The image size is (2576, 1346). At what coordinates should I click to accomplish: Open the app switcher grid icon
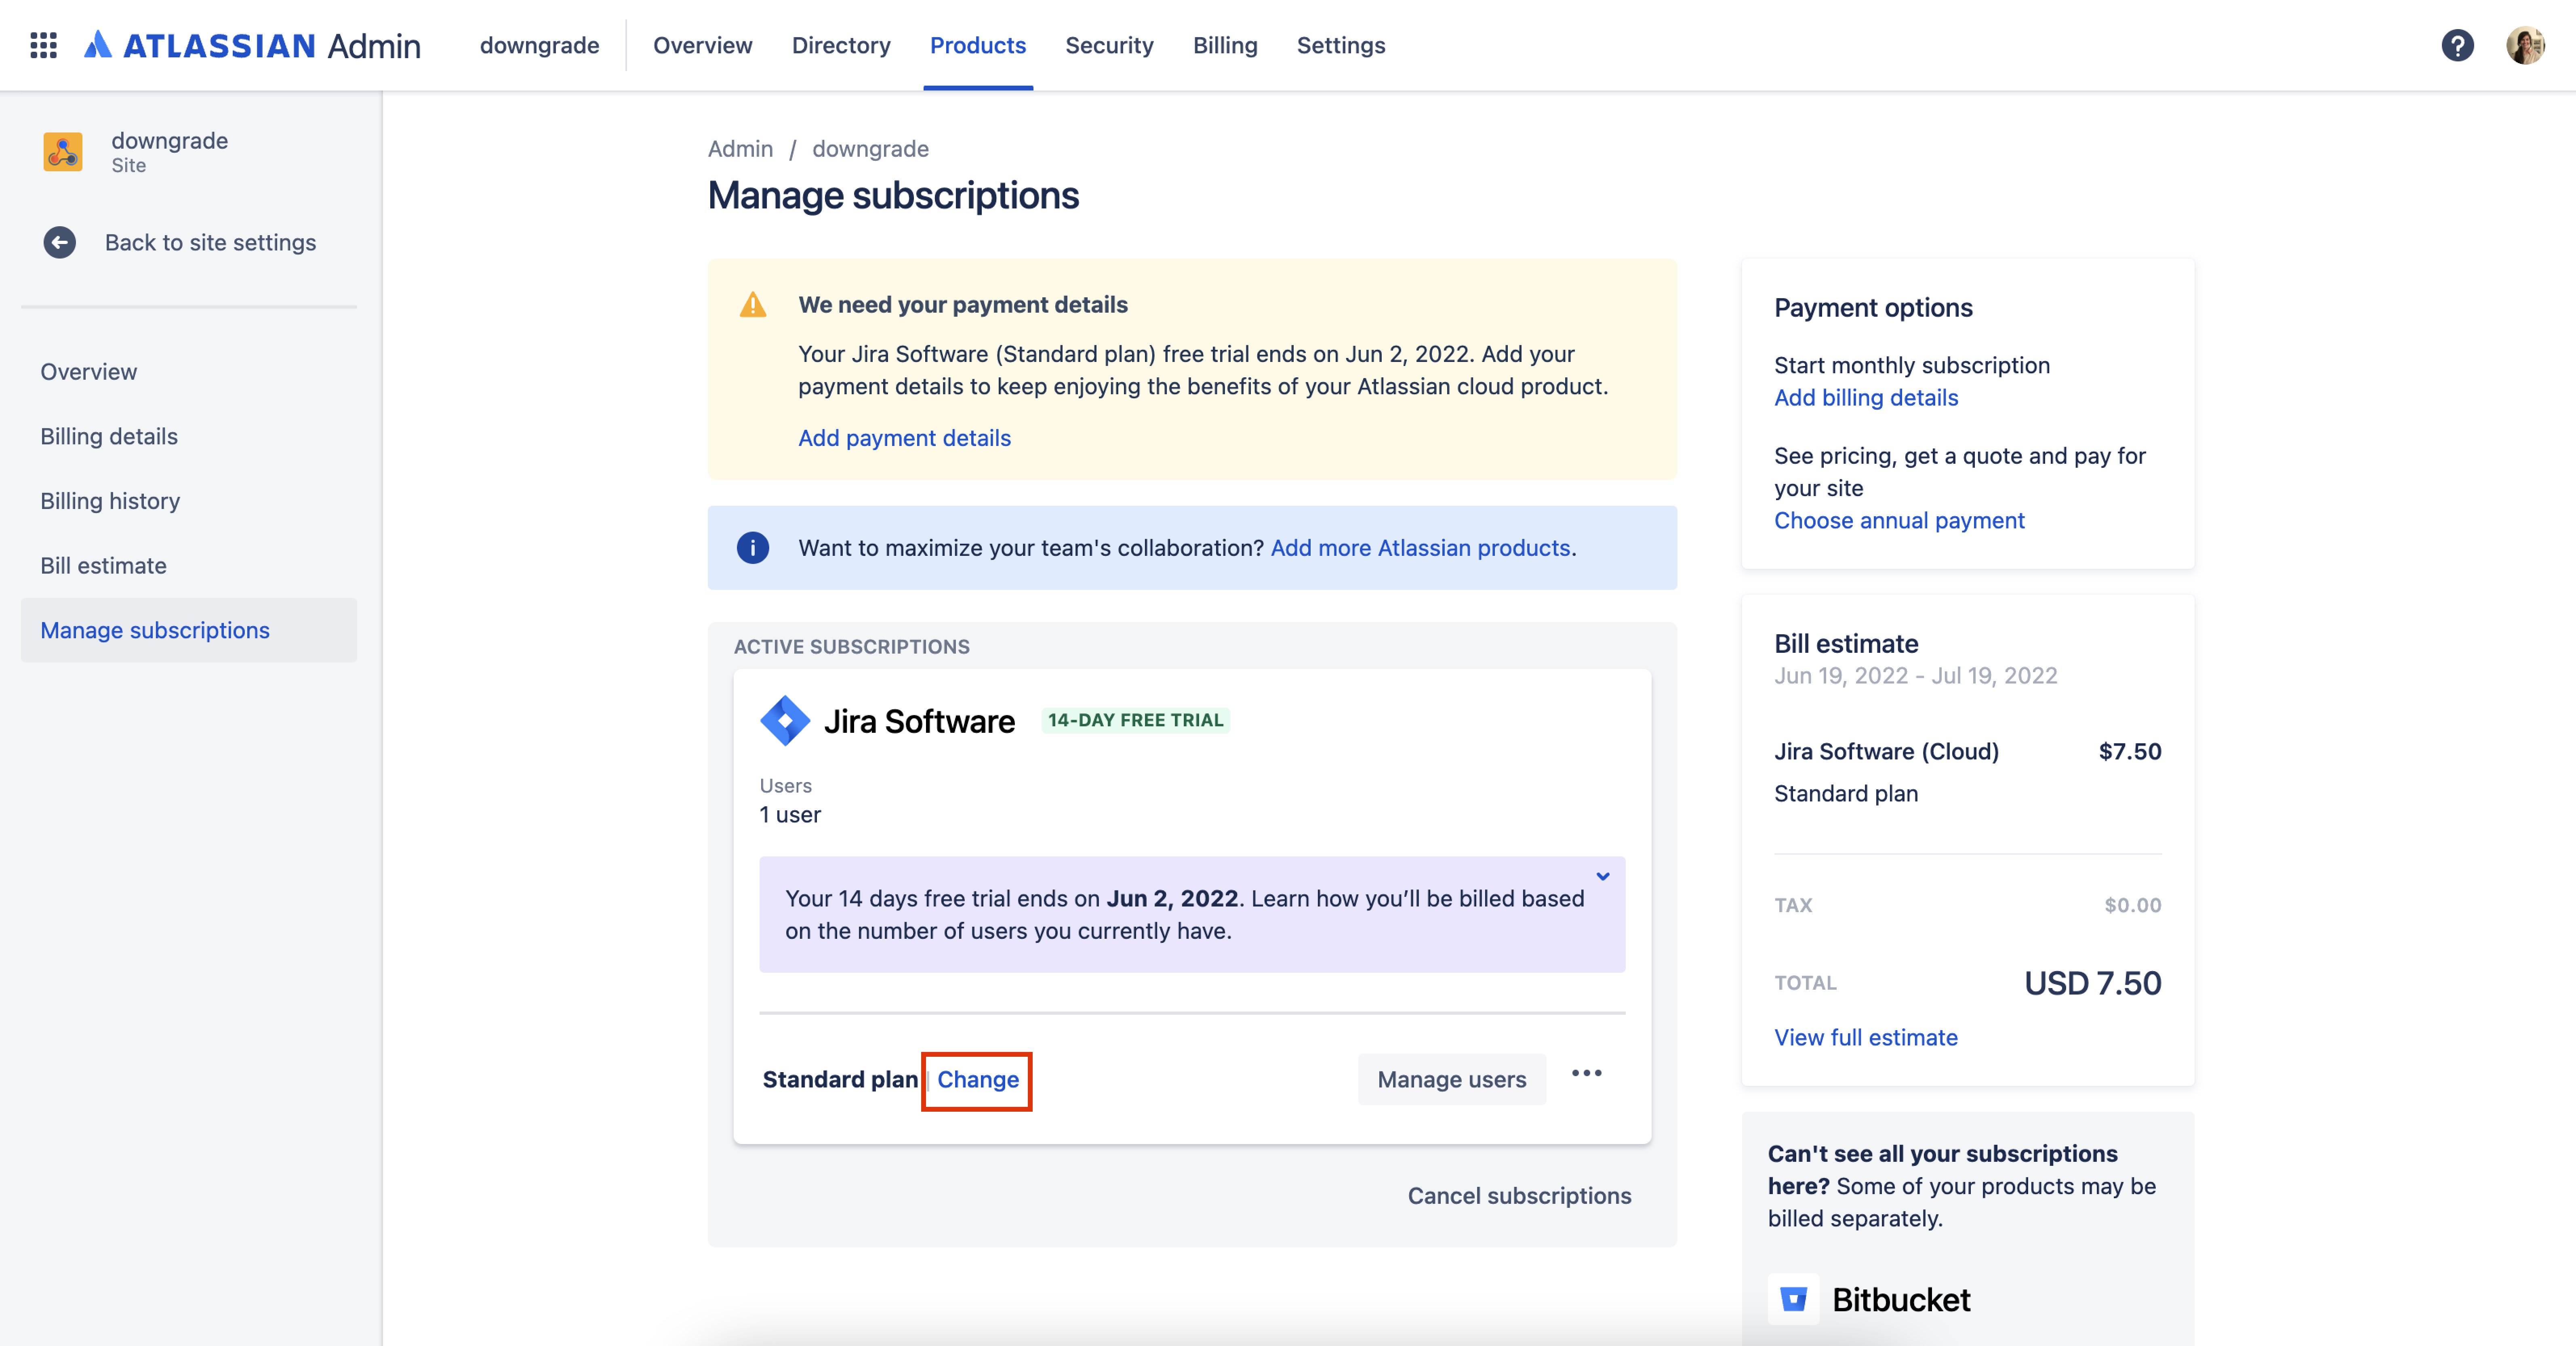[x=43, y=45]
